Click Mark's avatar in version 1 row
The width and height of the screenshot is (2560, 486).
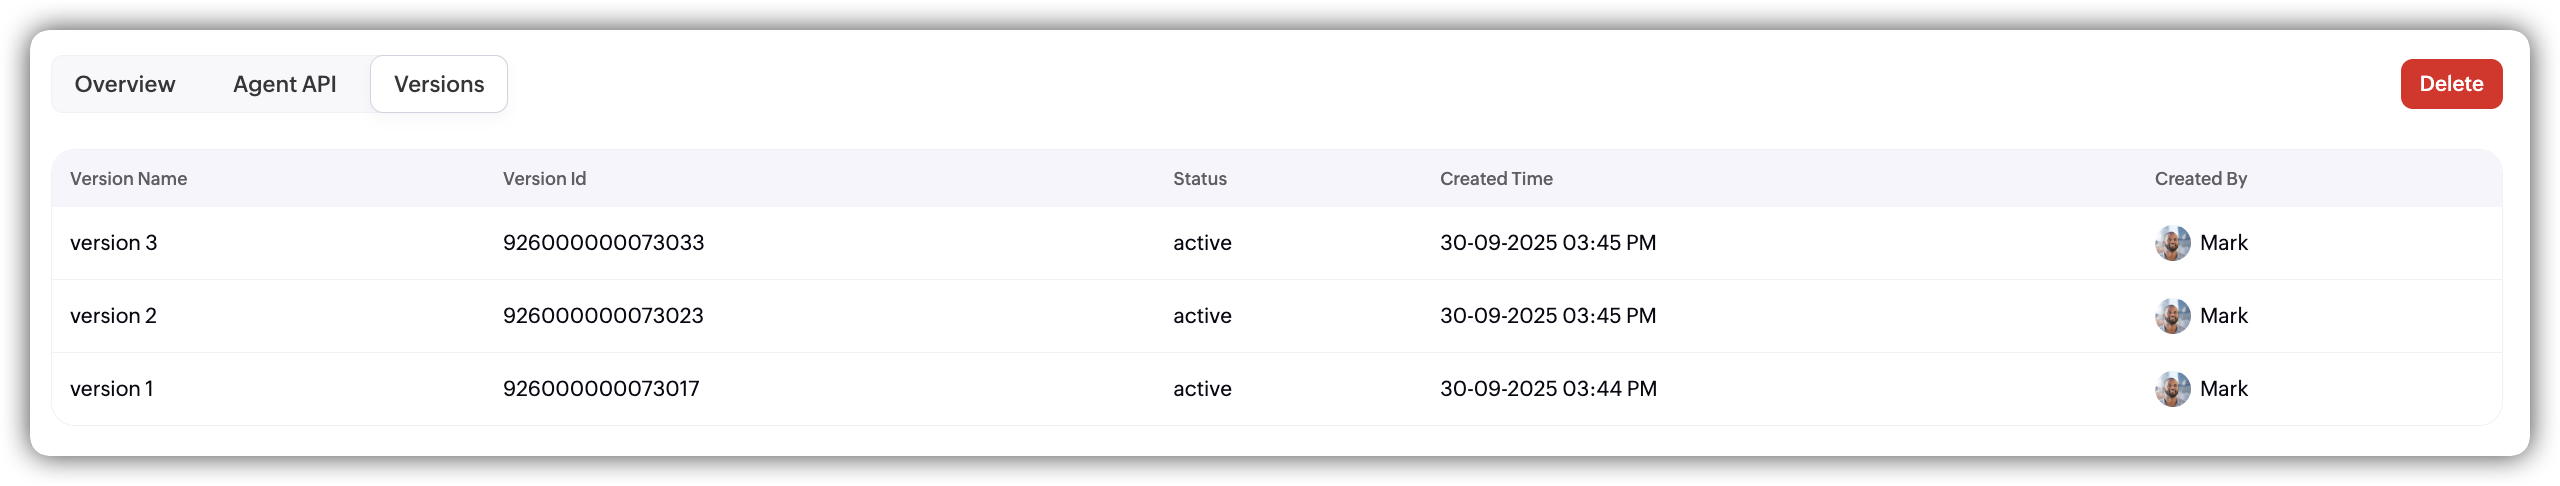[x=2172, y=389]
